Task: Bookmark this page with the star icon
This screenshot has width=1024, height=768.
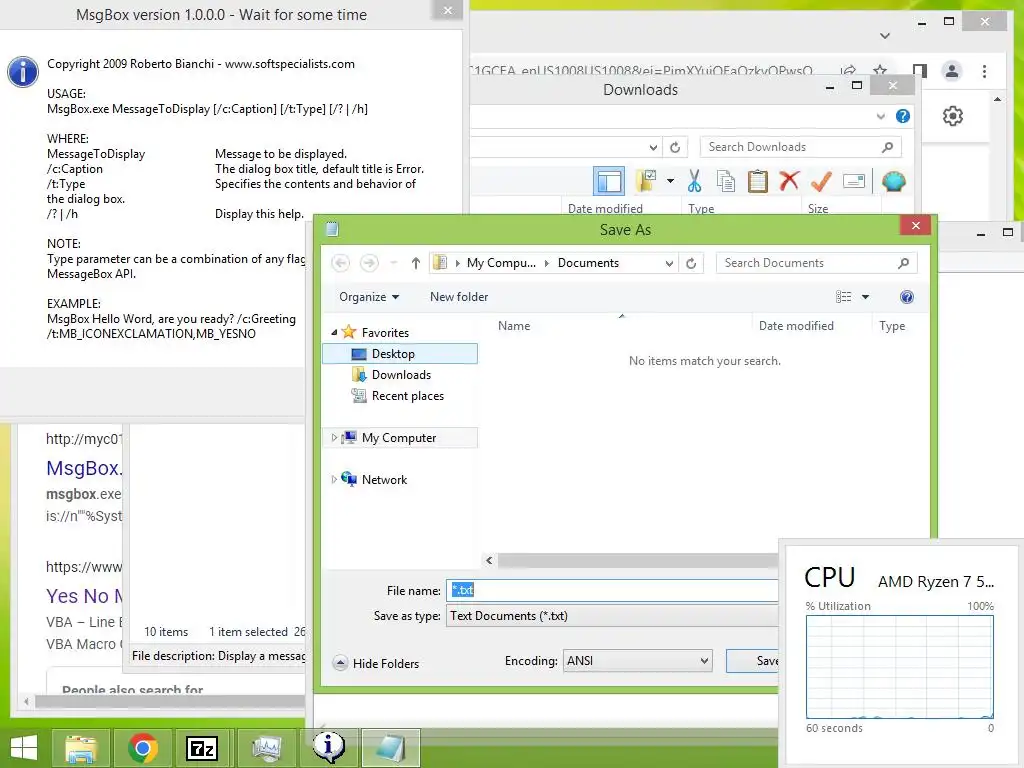Action: pyautogui.click(x=880, y=70)
